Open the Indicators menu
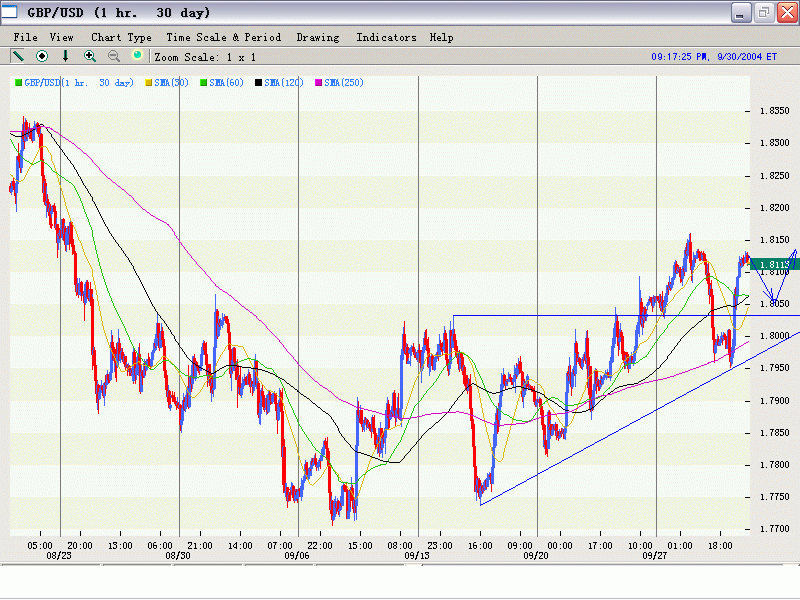The height and width of the screenshot is (600, 800). (386, 37)
